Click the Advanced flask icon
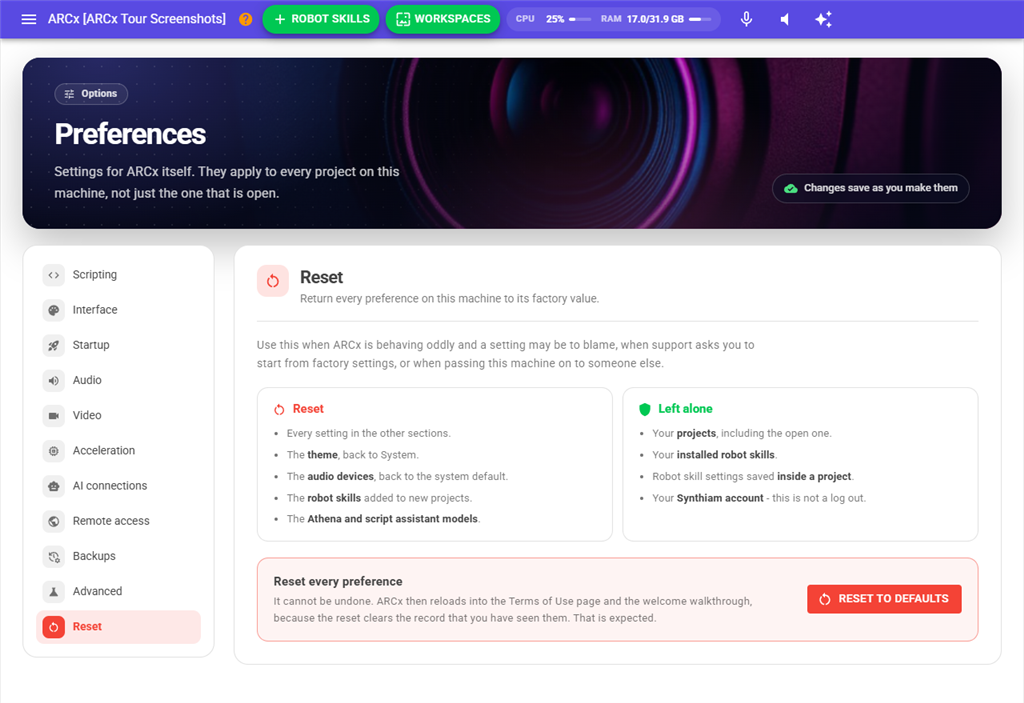1024x703 pixels. click(54, 592)
